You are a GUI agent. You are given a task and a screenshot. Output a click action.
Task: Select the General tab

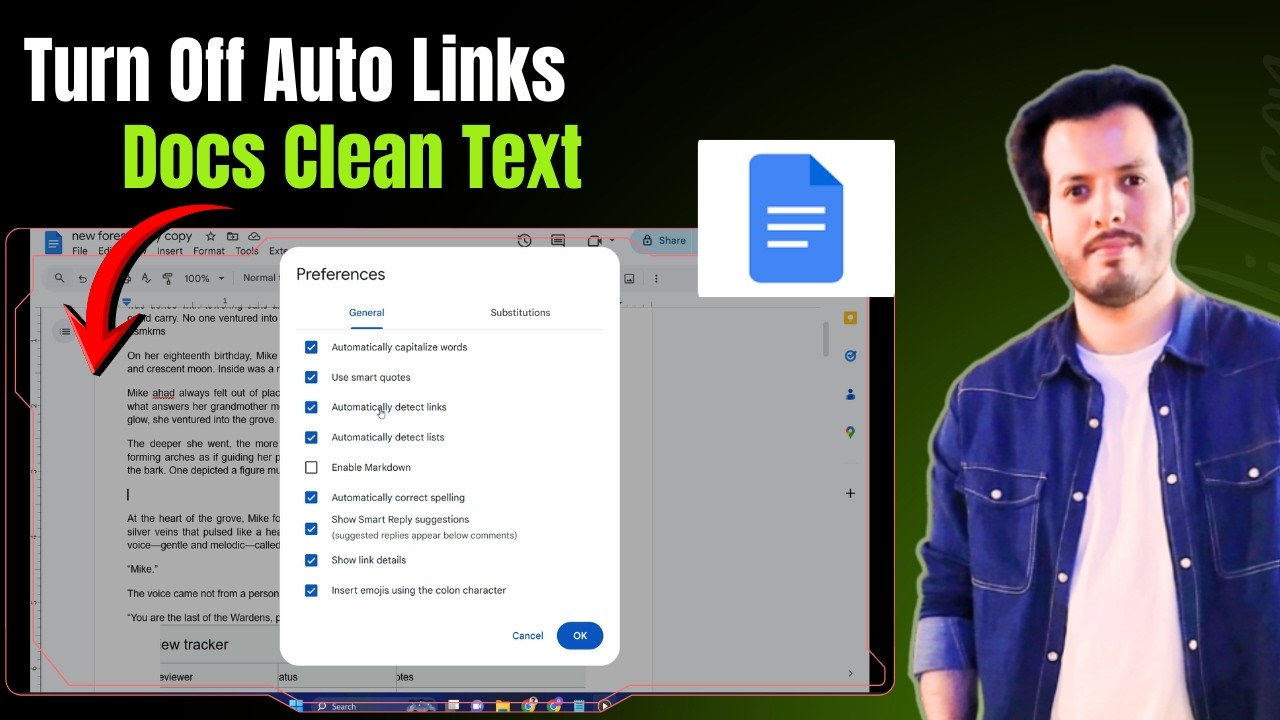tap(366, 312)
